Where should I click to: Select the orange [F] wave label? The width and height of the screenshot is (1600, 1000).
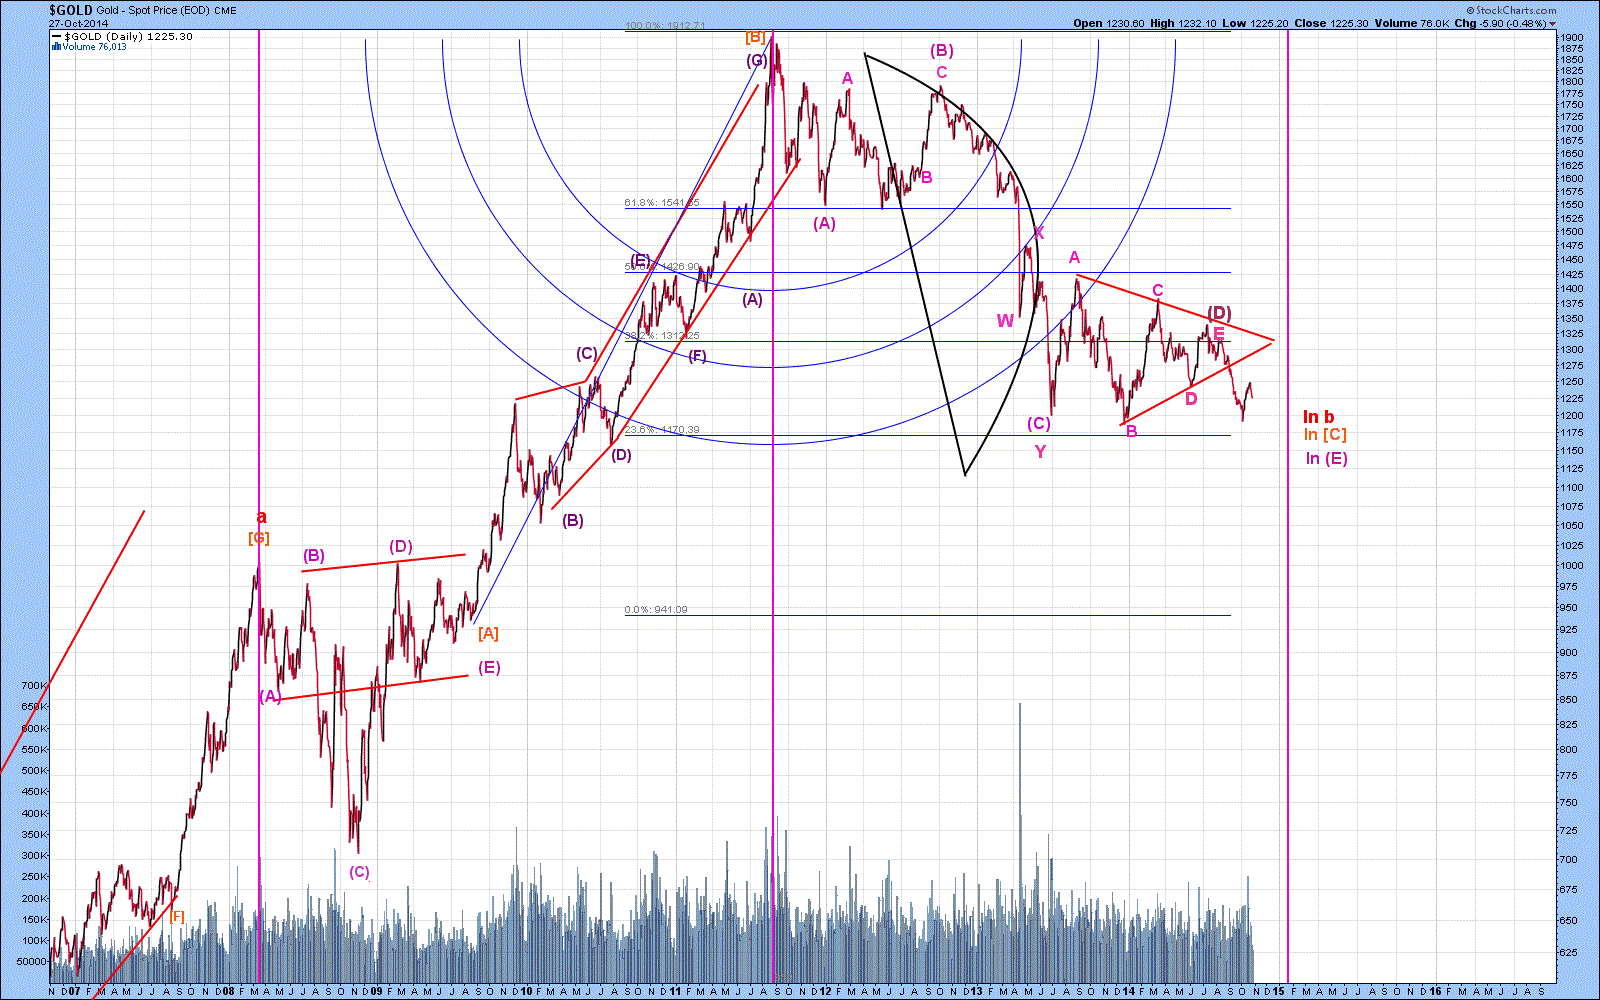coord(176,916)
